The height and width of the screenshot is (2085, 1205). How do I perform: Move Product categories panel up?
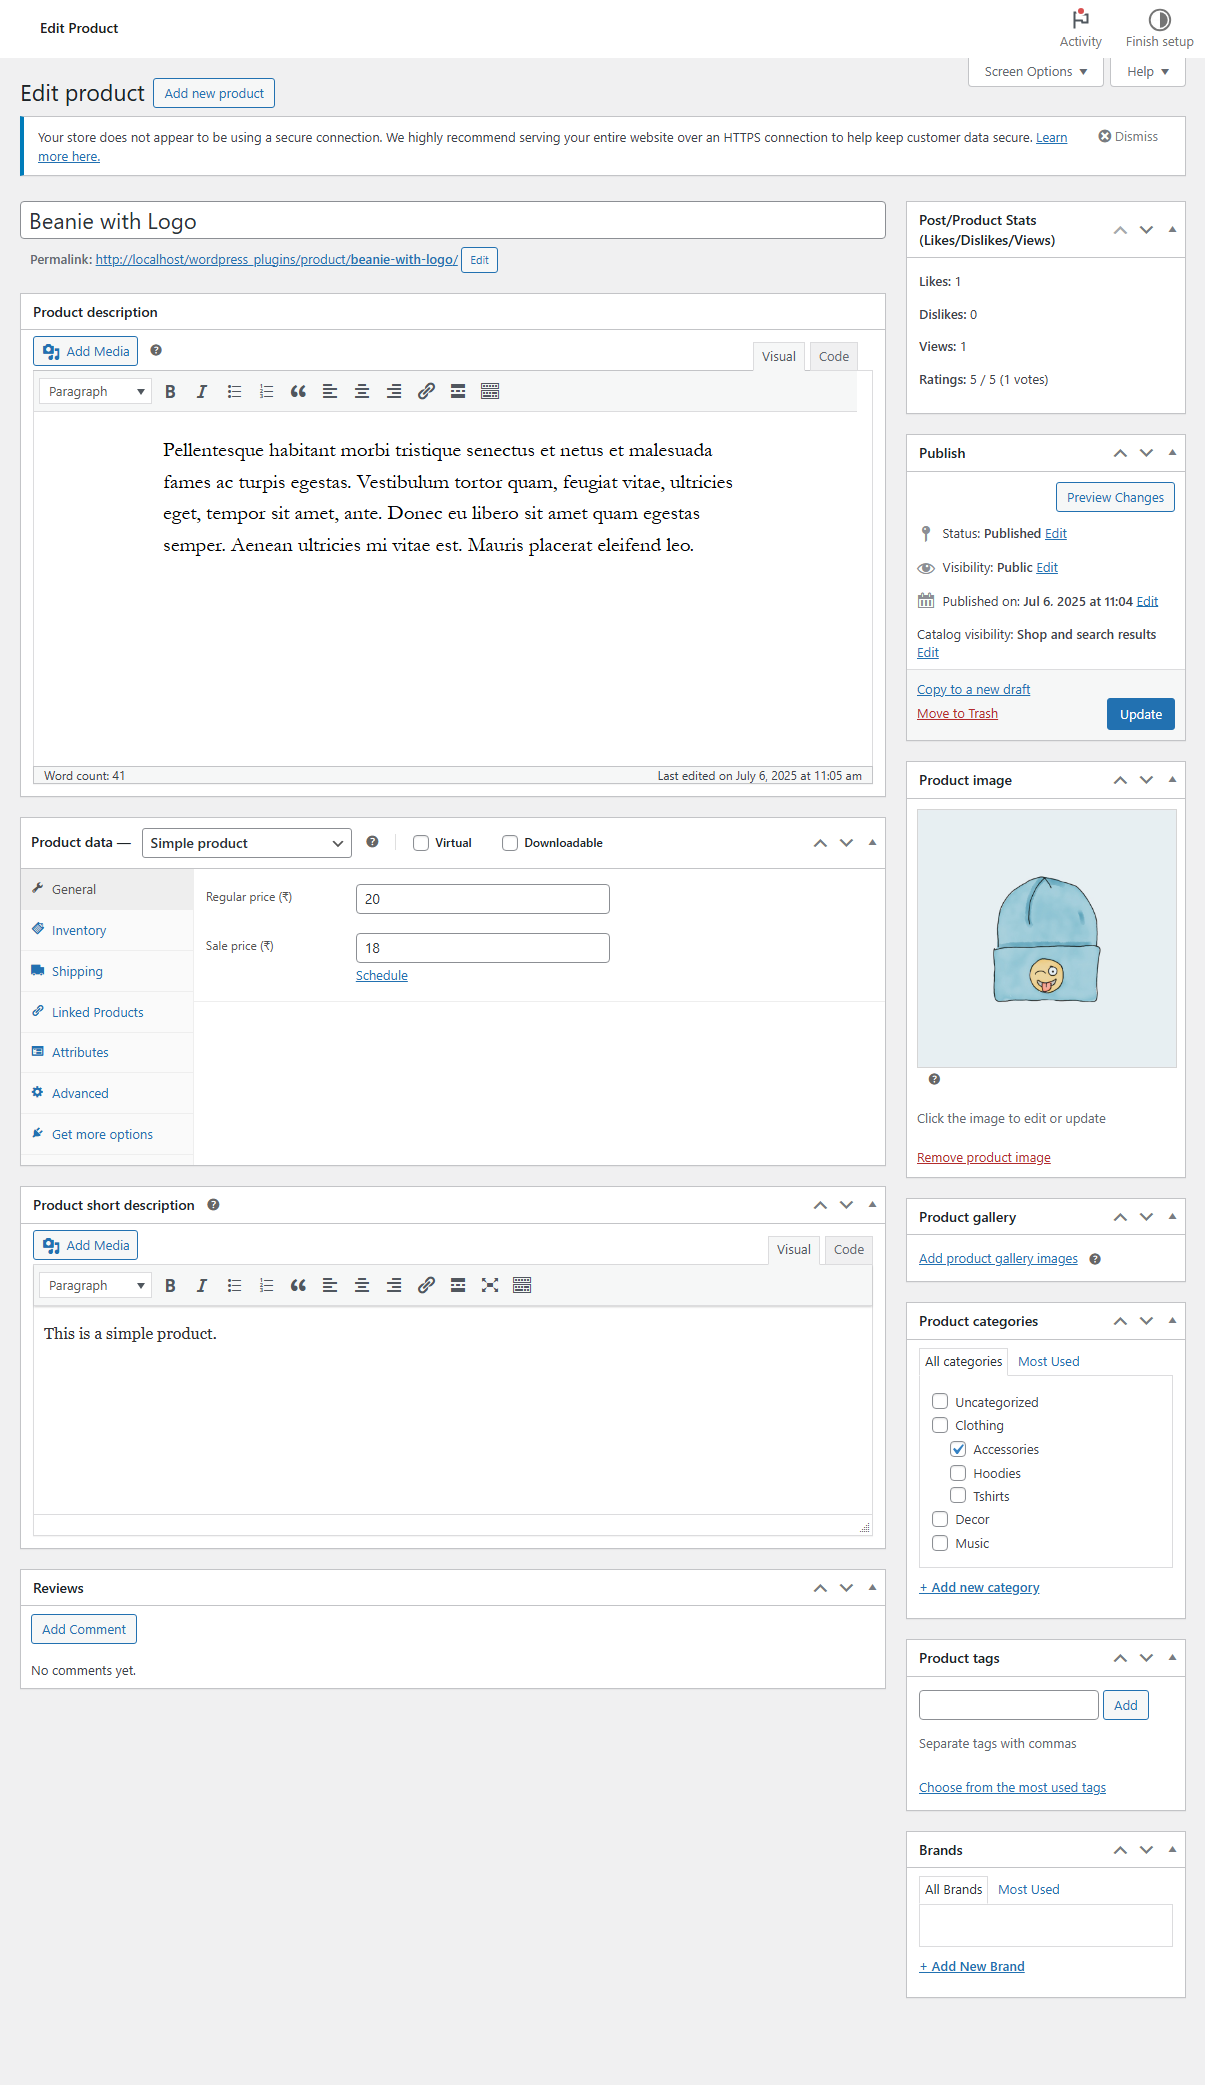pos(1120,1321)
